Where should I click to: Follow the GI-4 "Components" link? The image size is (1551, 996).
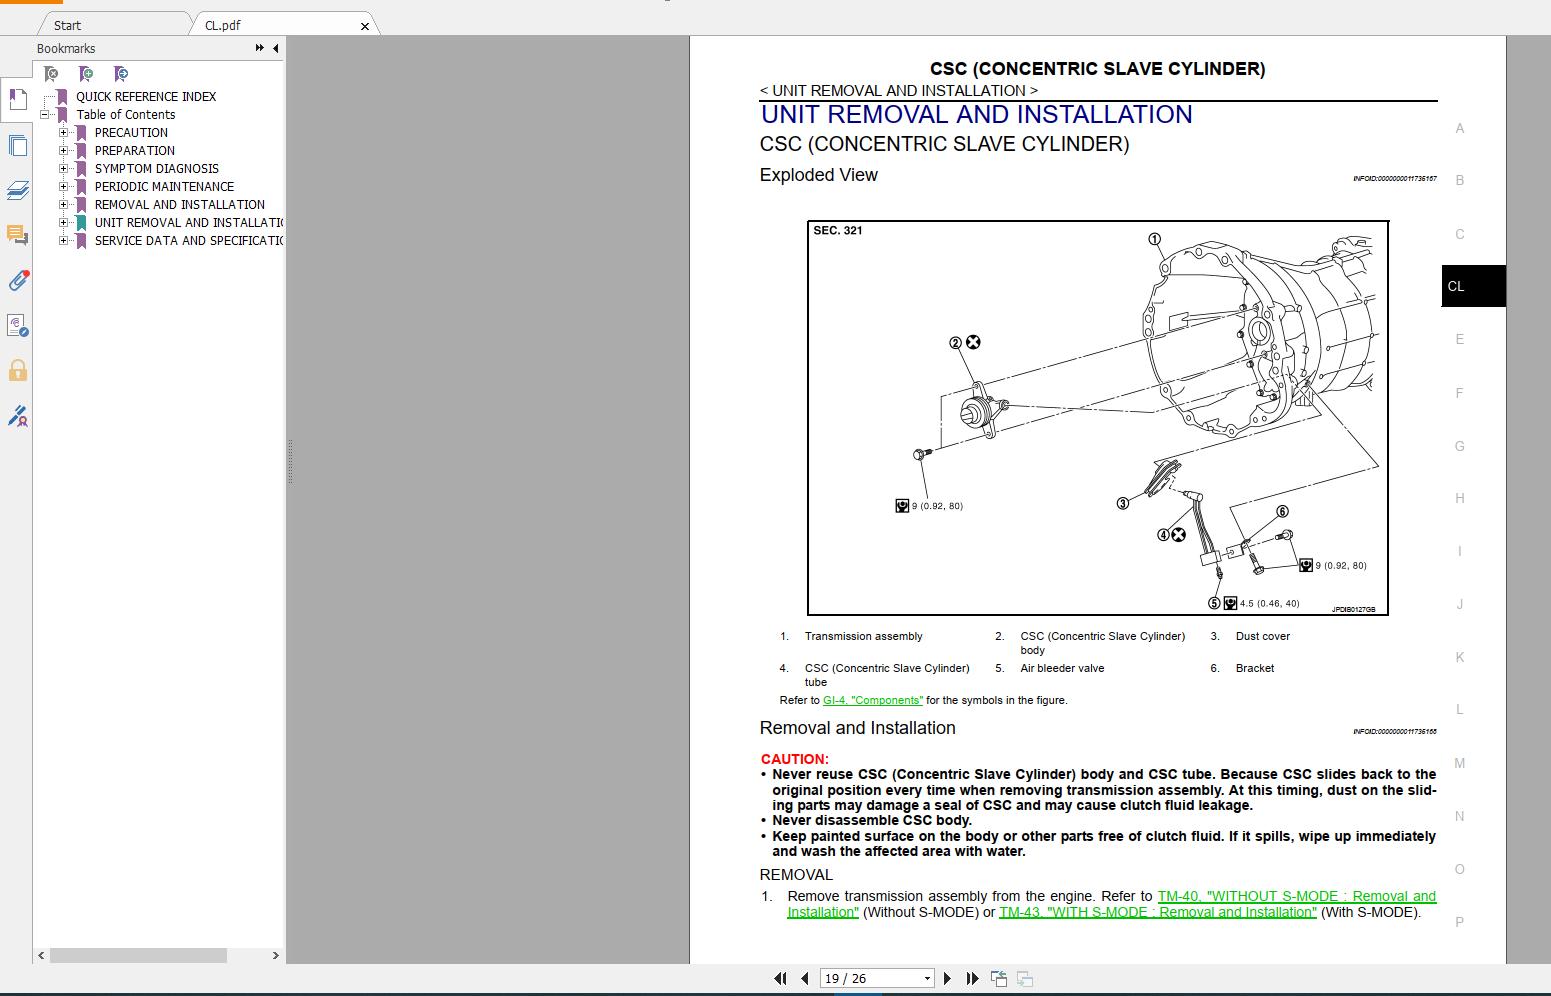tap(872, 701)
